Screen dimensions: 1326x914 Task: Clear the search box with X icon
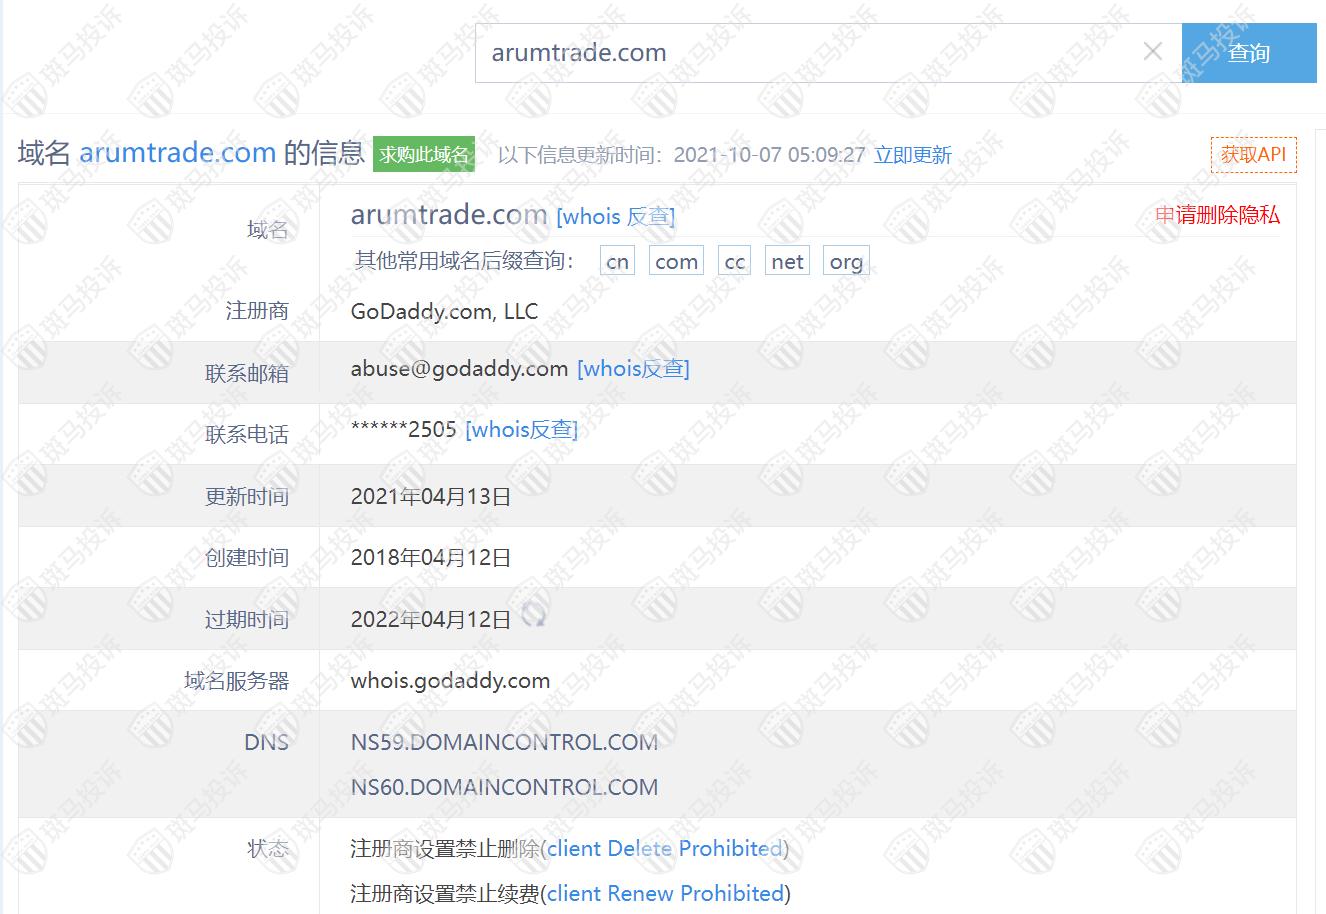[1152, 52]
